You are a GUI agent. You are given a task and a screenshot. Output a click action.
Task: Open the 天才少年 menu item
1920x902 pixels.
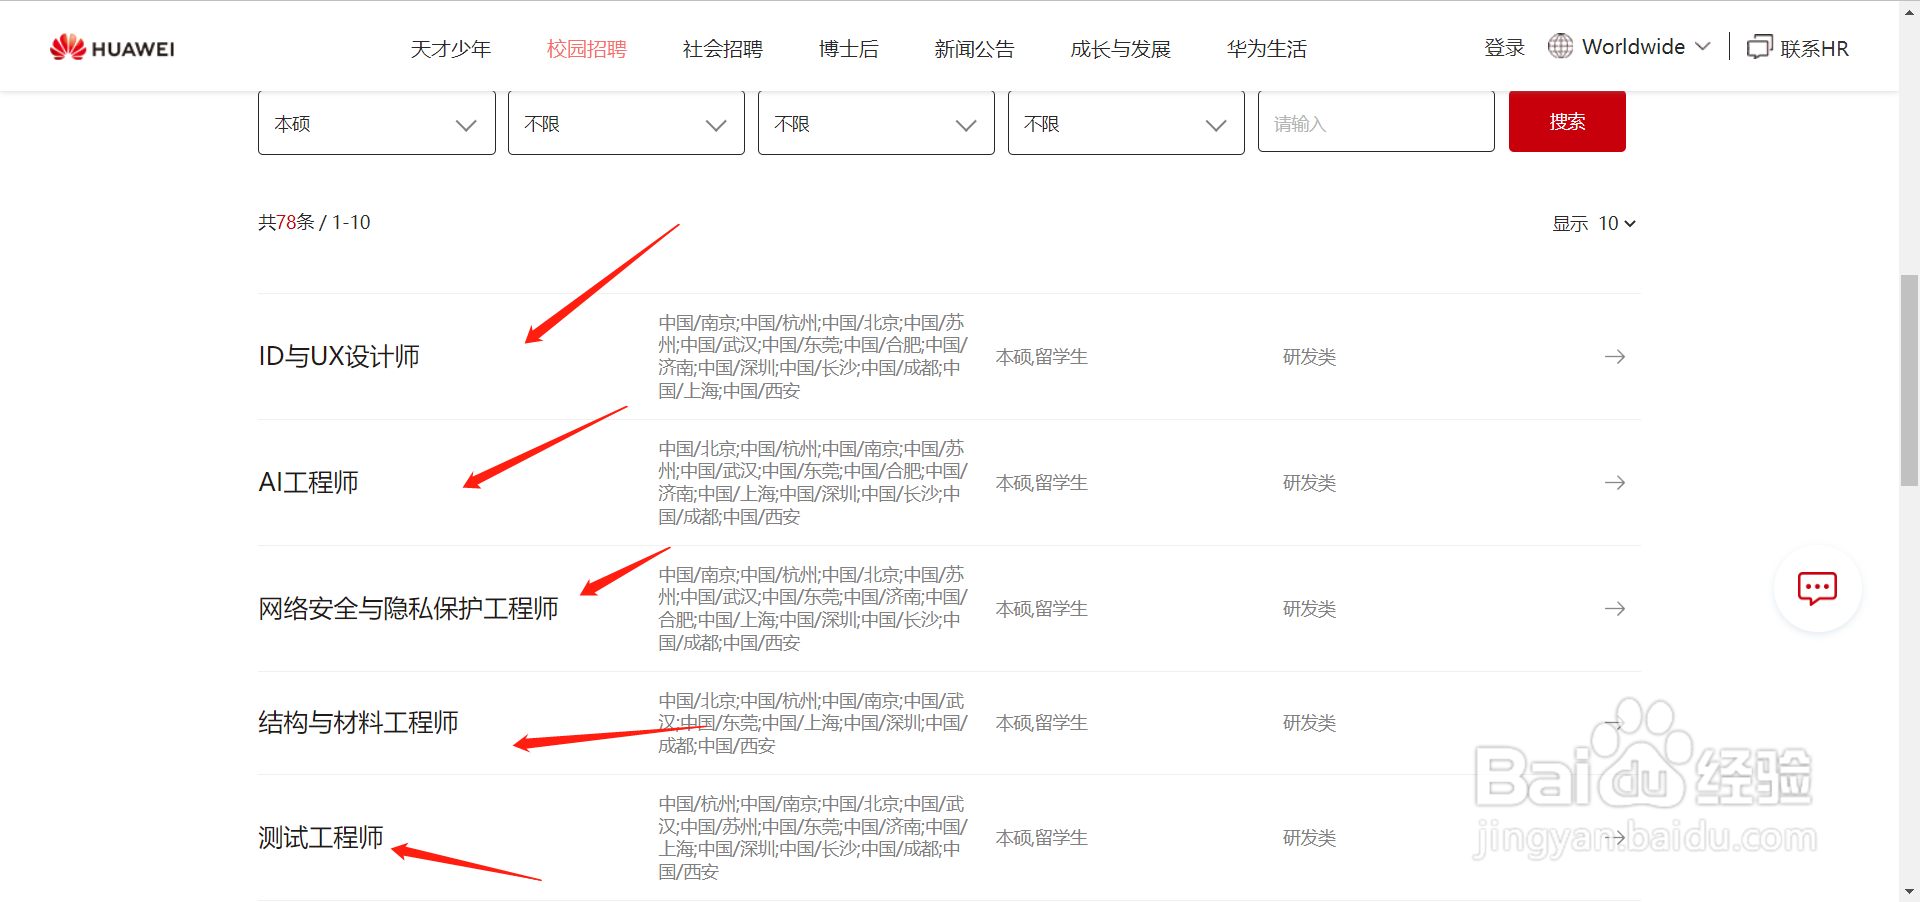pyautogui.click(x=451, y=49)
